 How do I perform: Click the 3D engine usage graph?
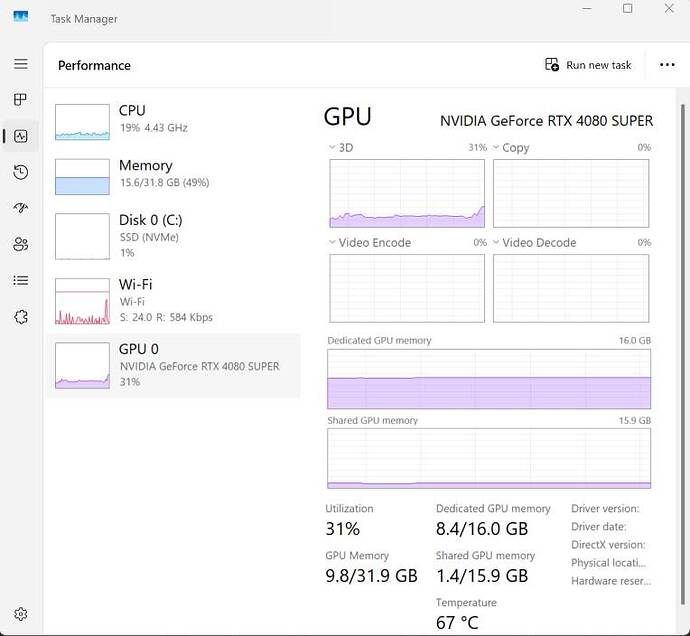coord(407,193)
